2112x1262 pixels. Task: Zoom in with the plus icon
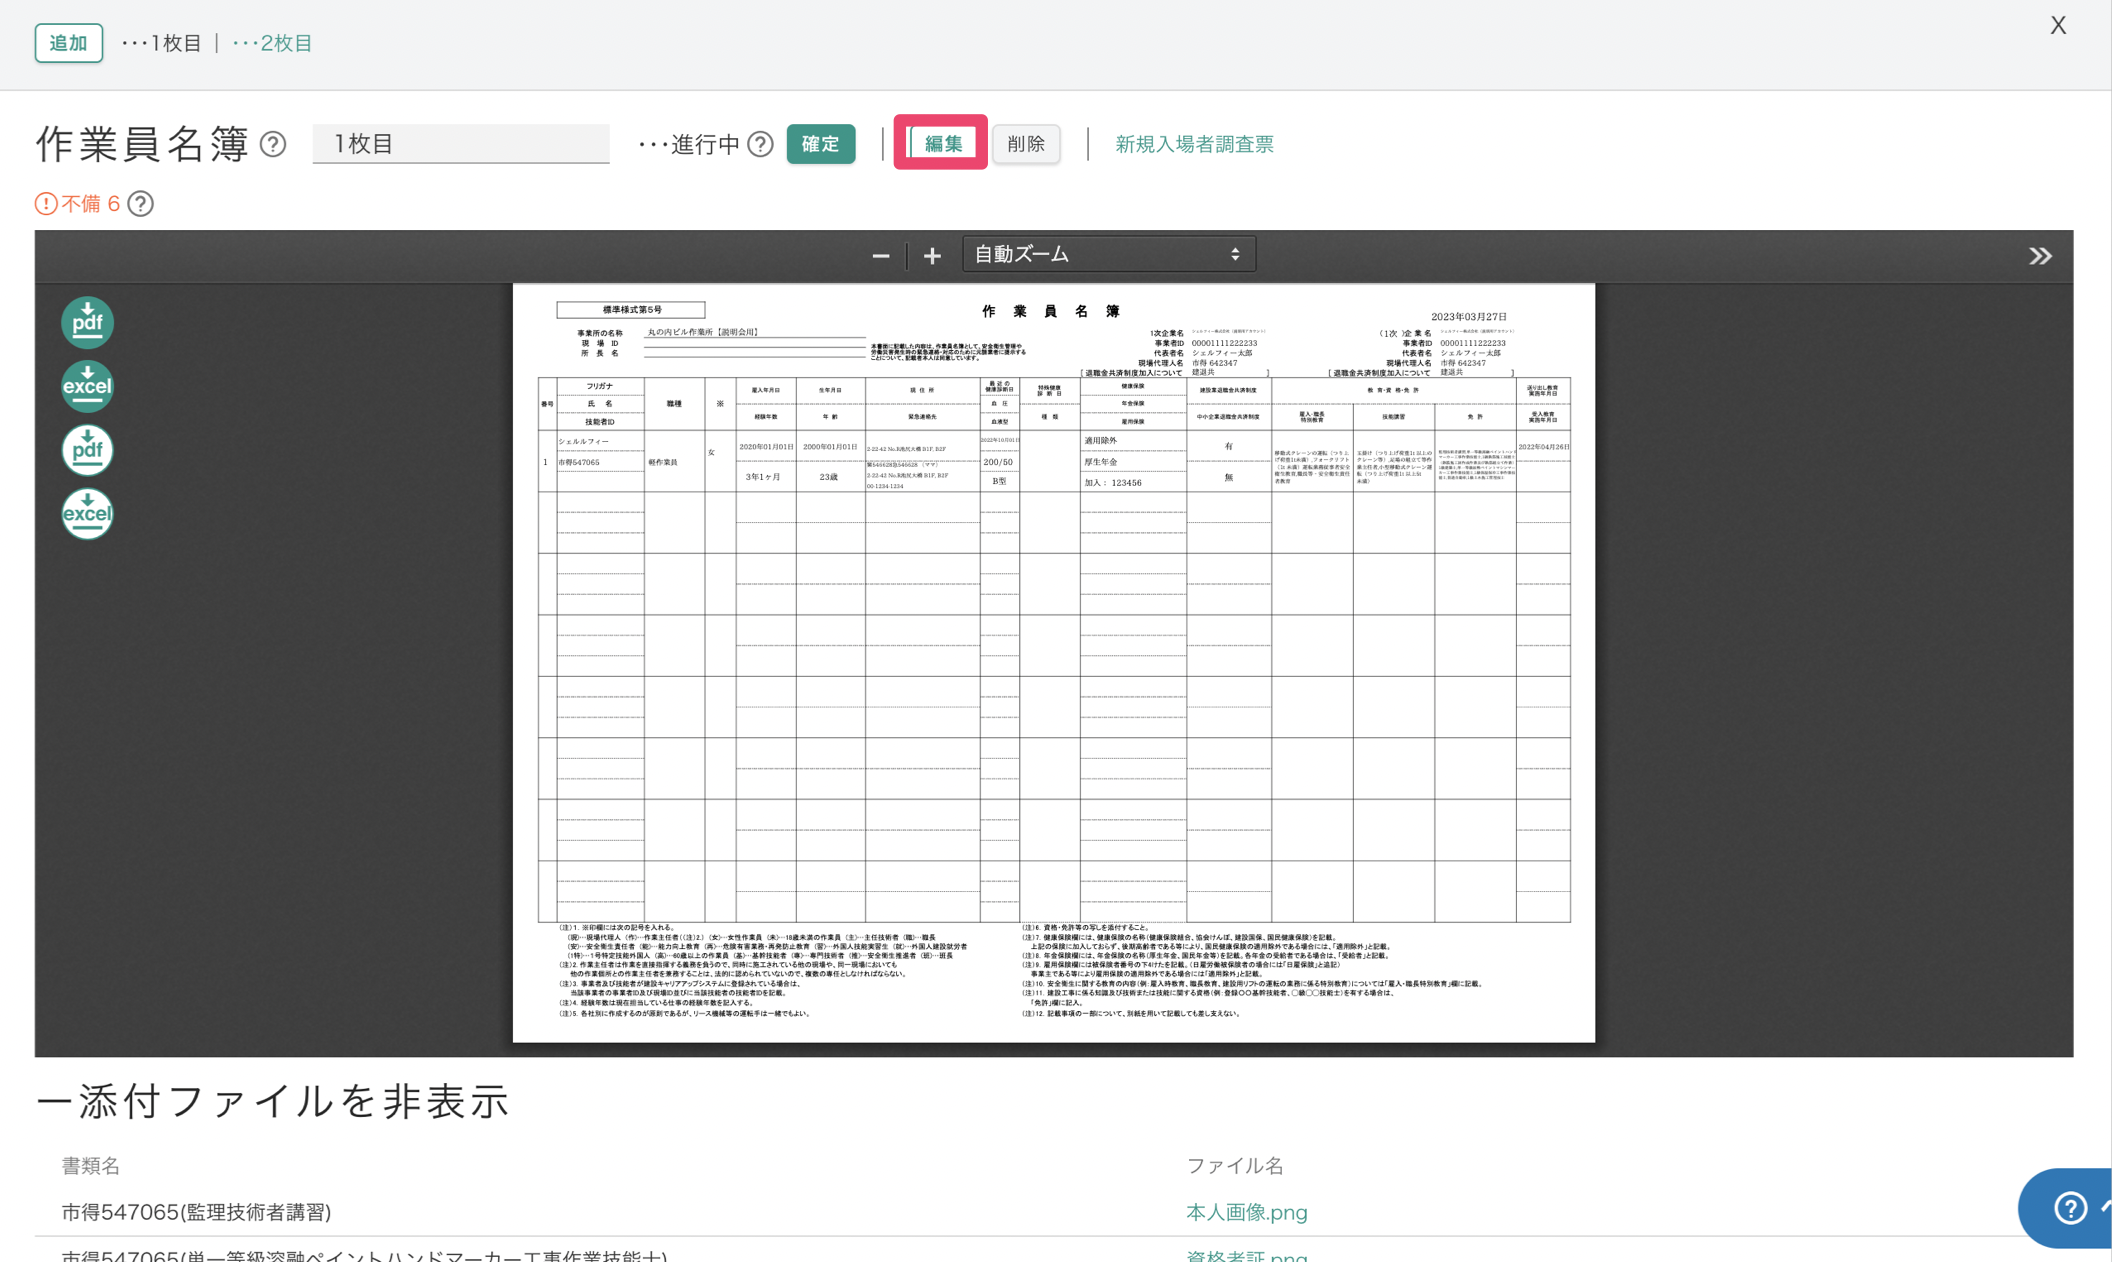[932, 256]
